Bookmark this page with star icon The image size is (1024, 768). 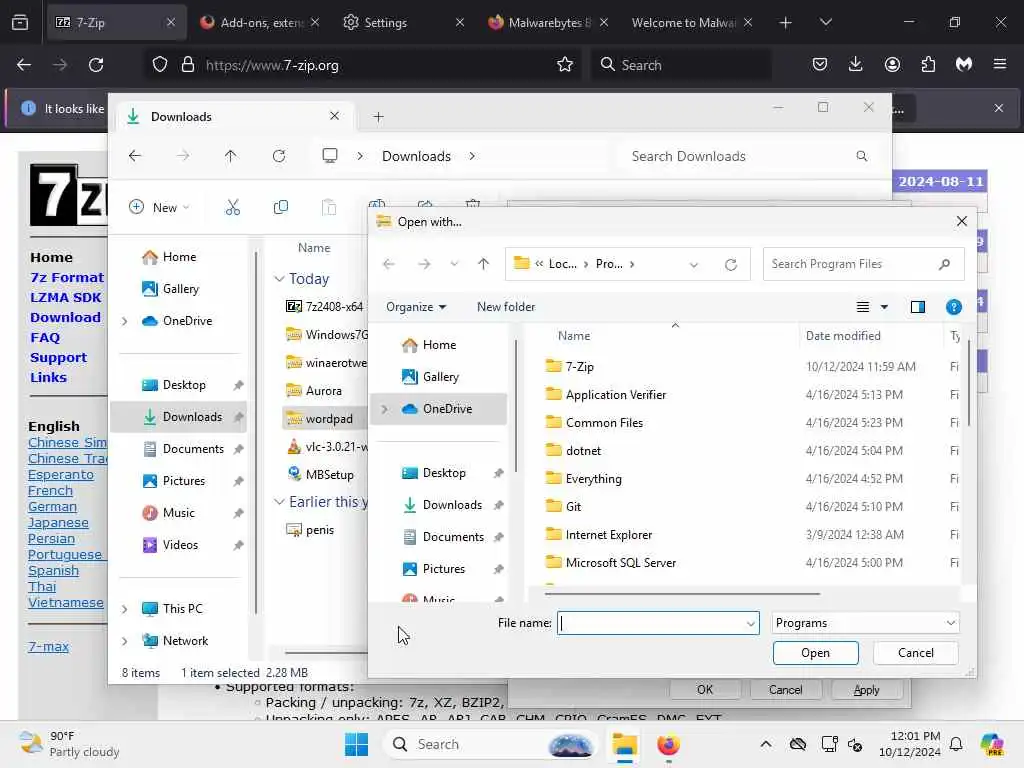[565, 65]
